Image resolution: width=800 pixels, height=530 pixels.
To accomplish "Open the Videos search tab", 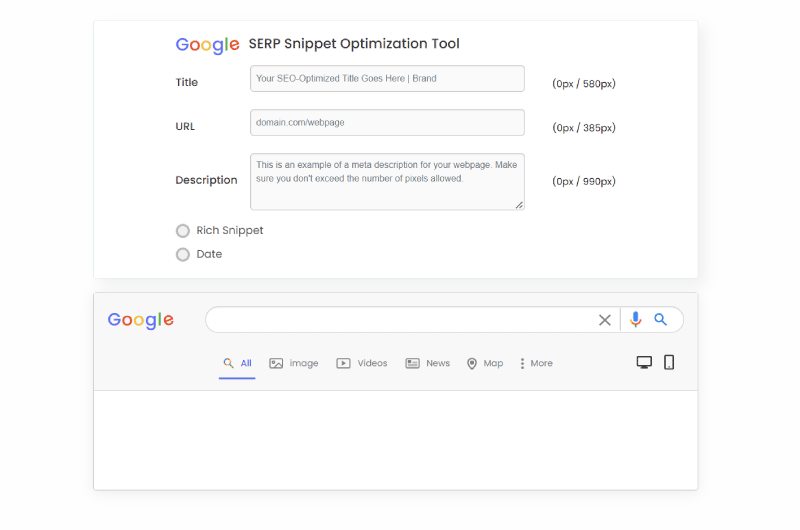I will (x=362, y=363).
